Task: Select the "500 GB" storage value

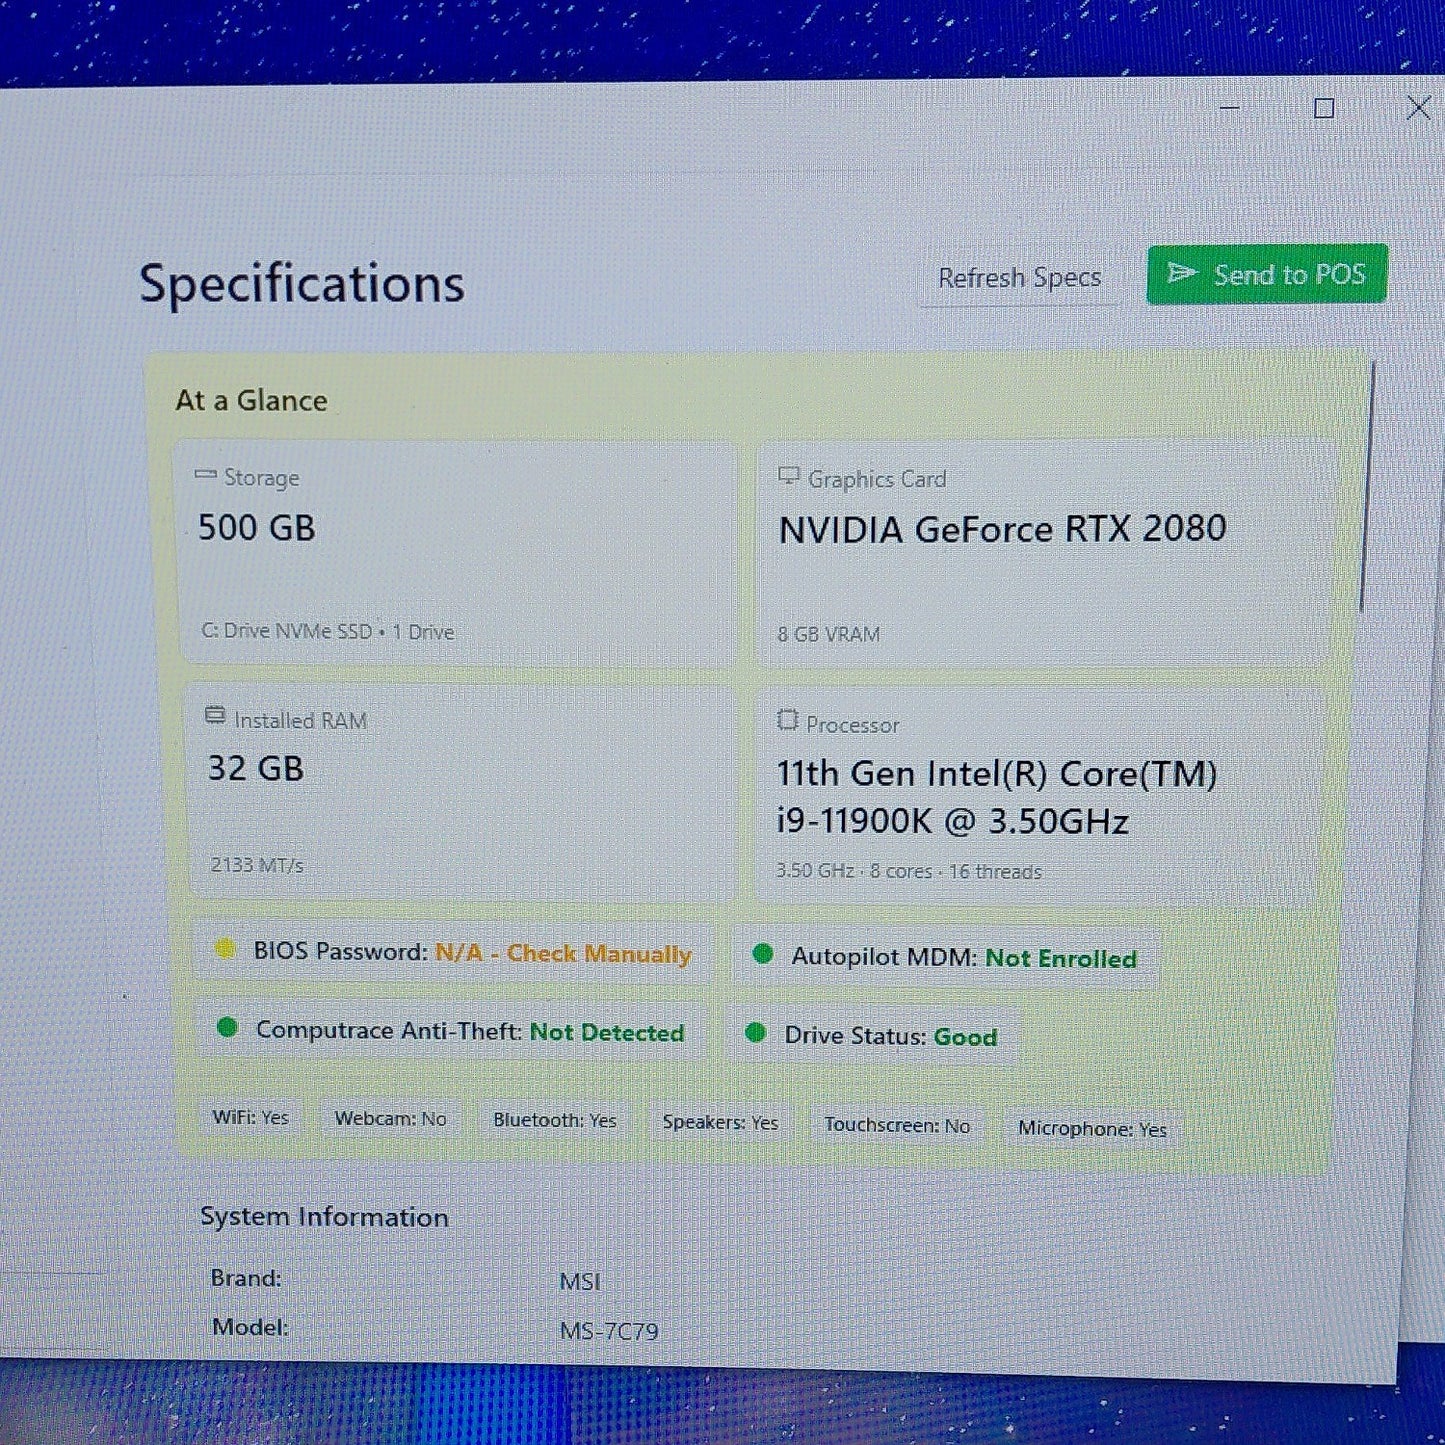Action: 257,527
